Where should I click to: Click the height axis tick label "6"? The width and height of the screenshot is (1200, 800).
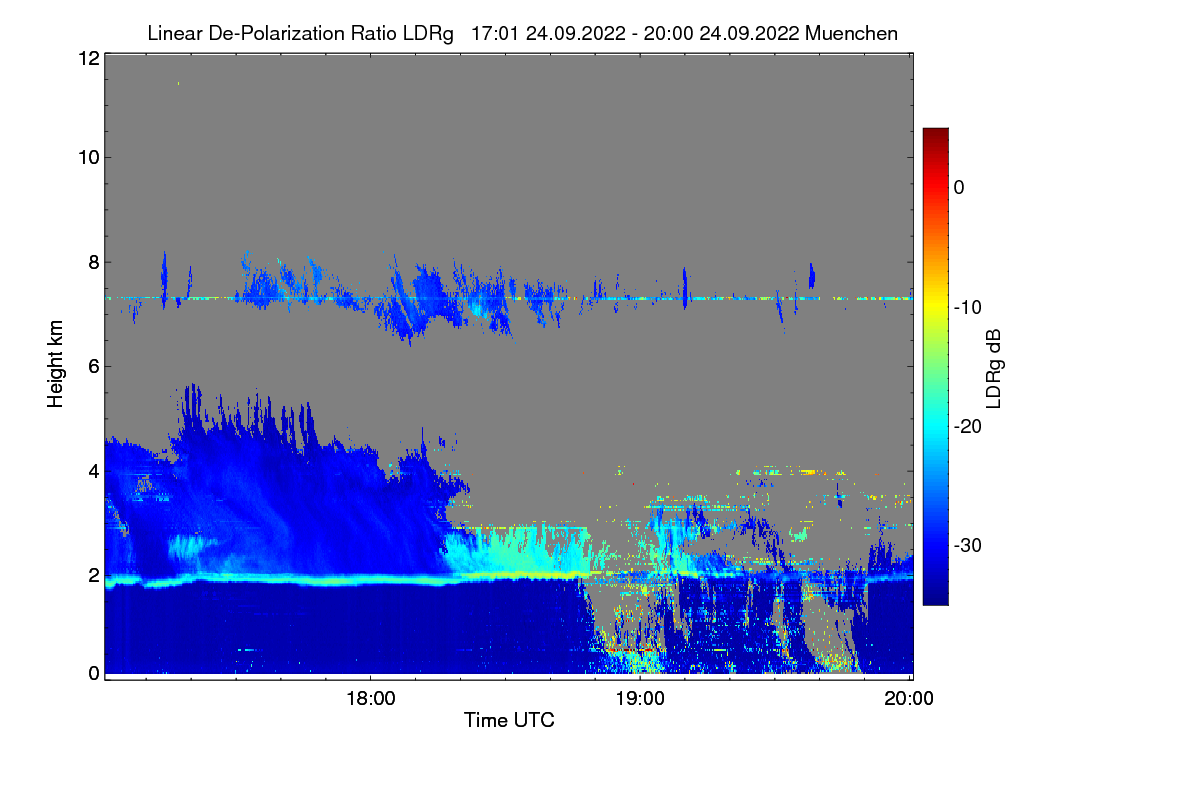pyautogui.click(x=93, y=366)
